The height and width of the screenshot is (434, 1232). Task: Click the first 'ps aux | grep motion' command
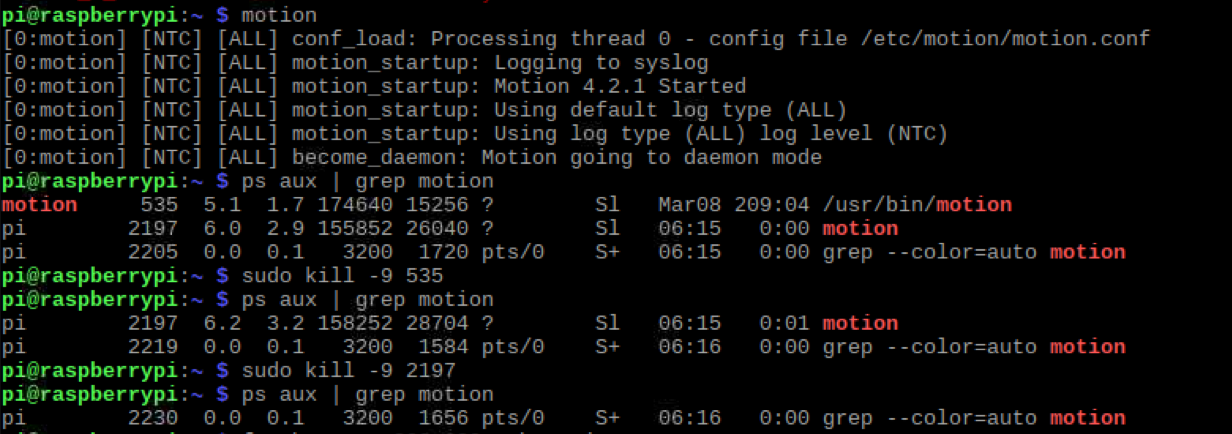(367, 181)
